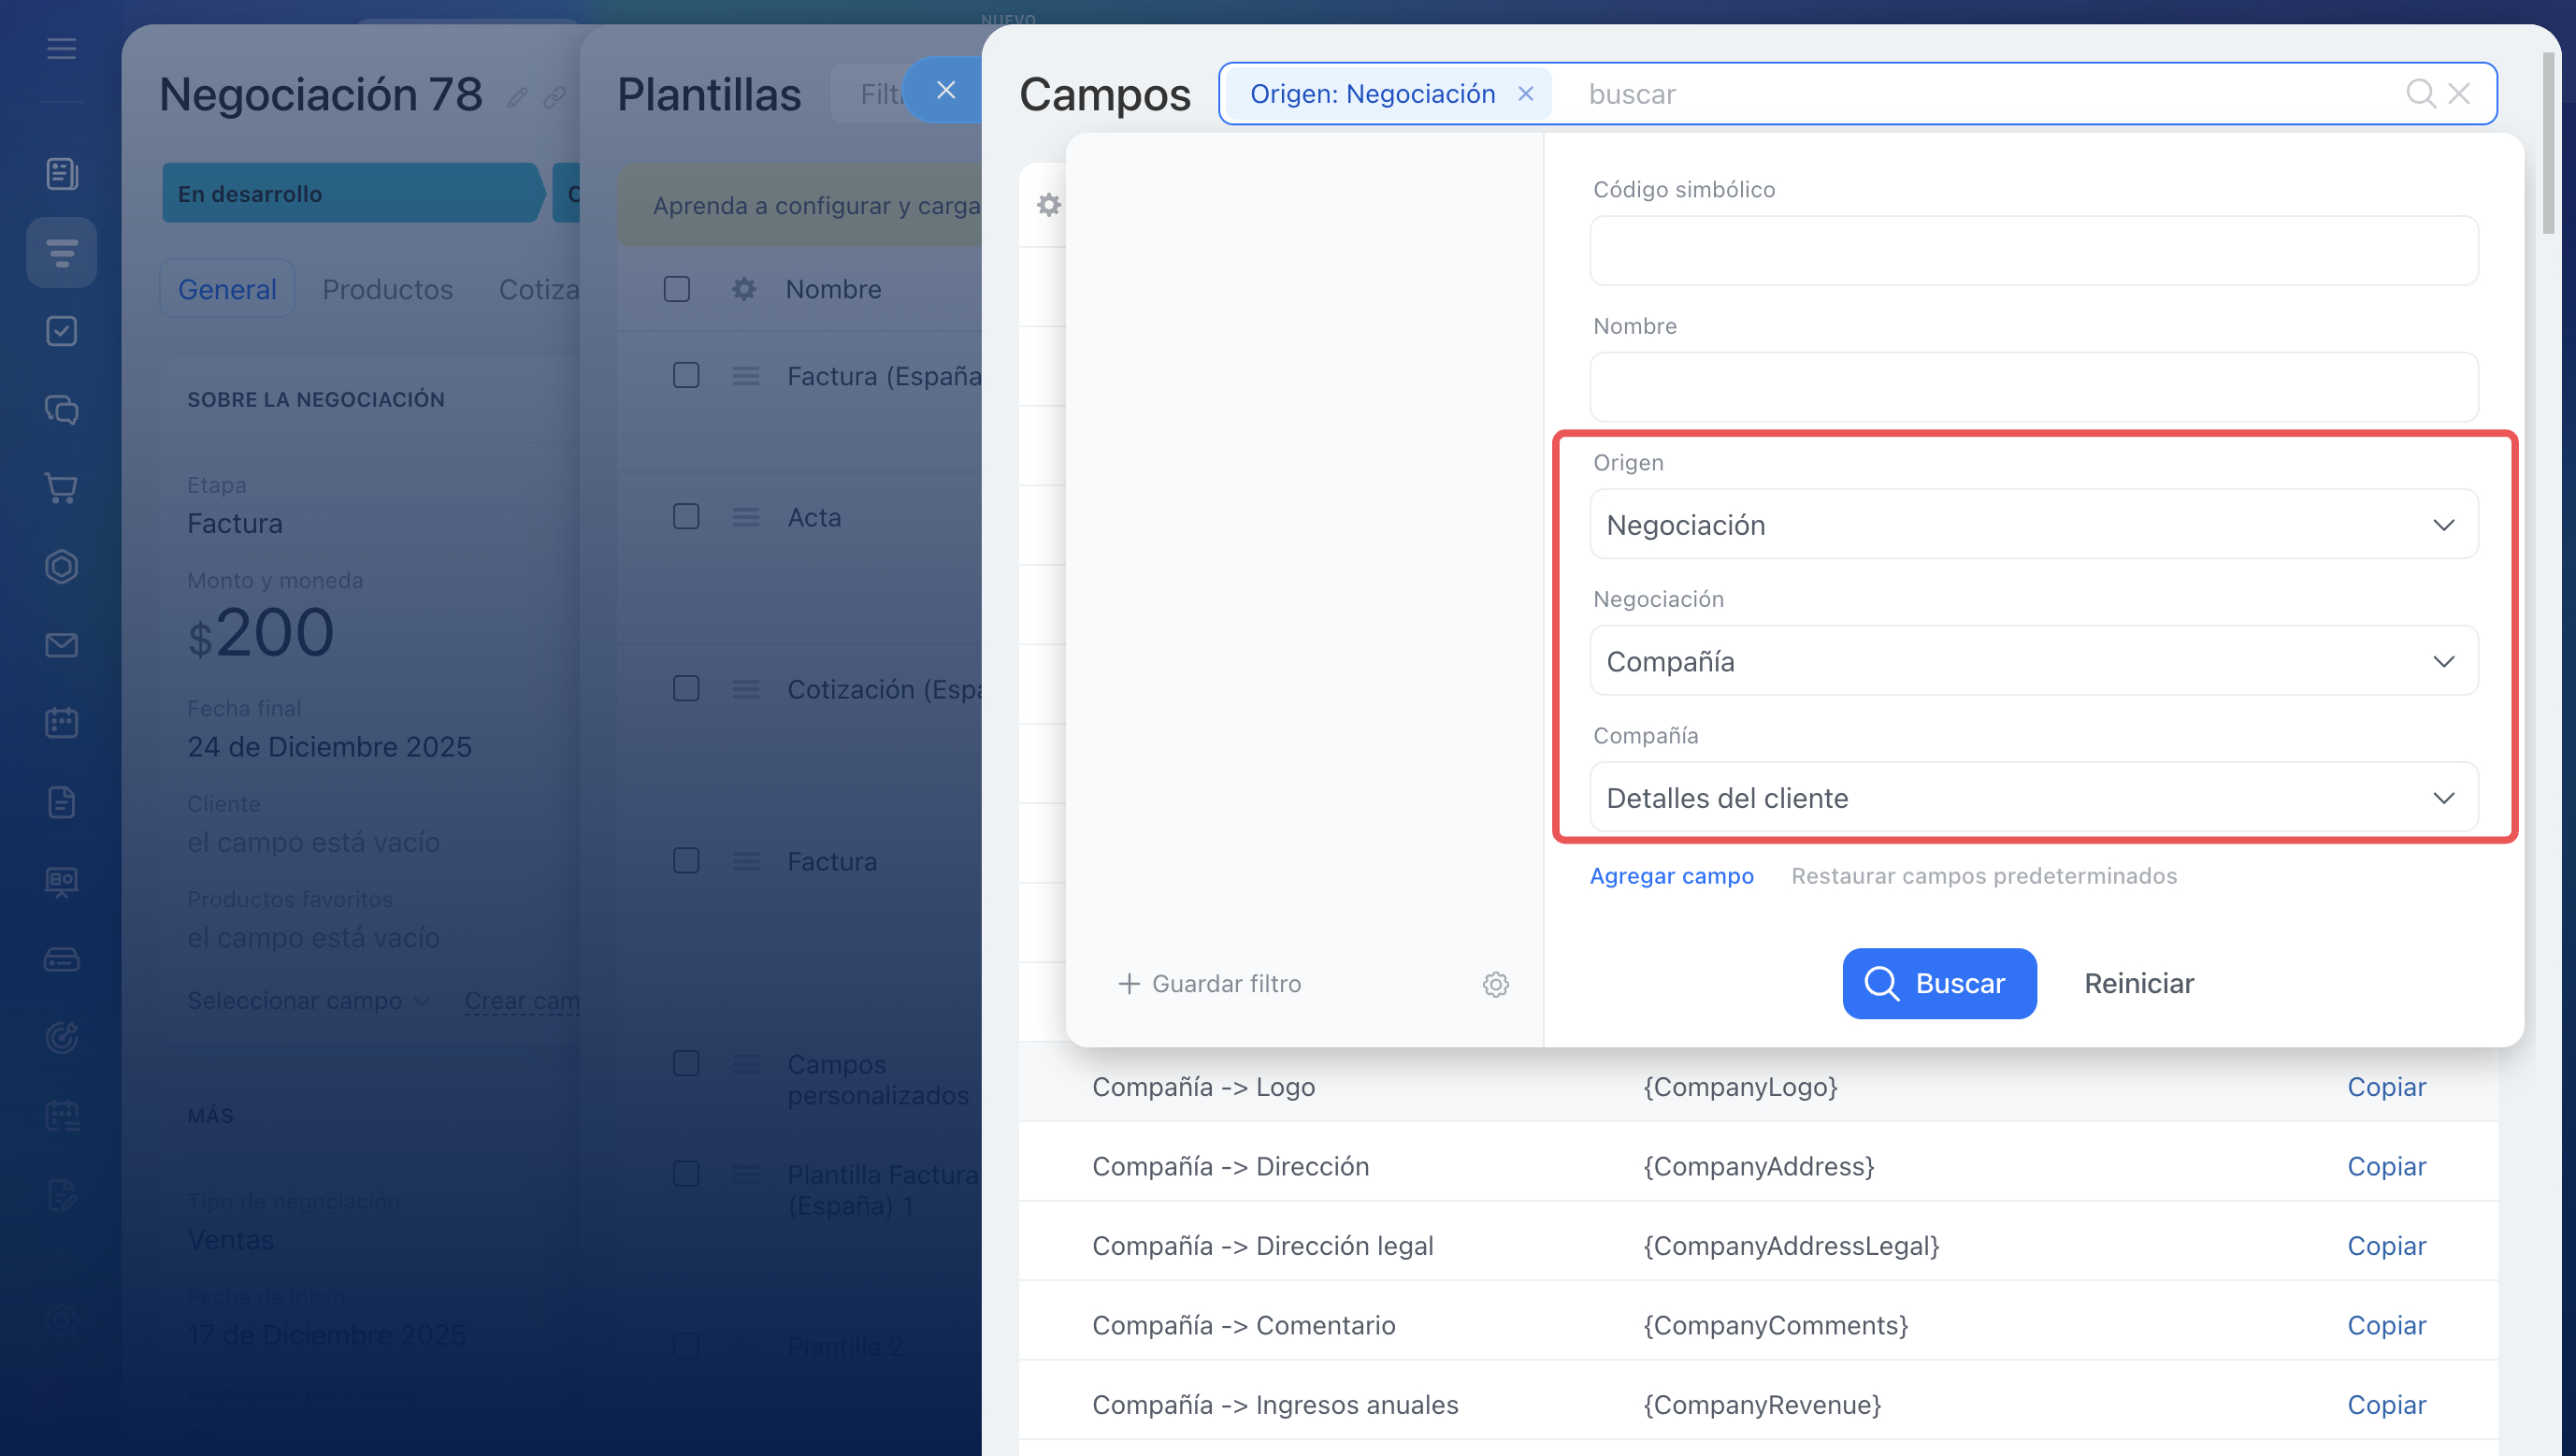Copy the CompanyAddressLegal field code
The height and width of the screenshot is (1456, 2576).
click(2386, 1246)
